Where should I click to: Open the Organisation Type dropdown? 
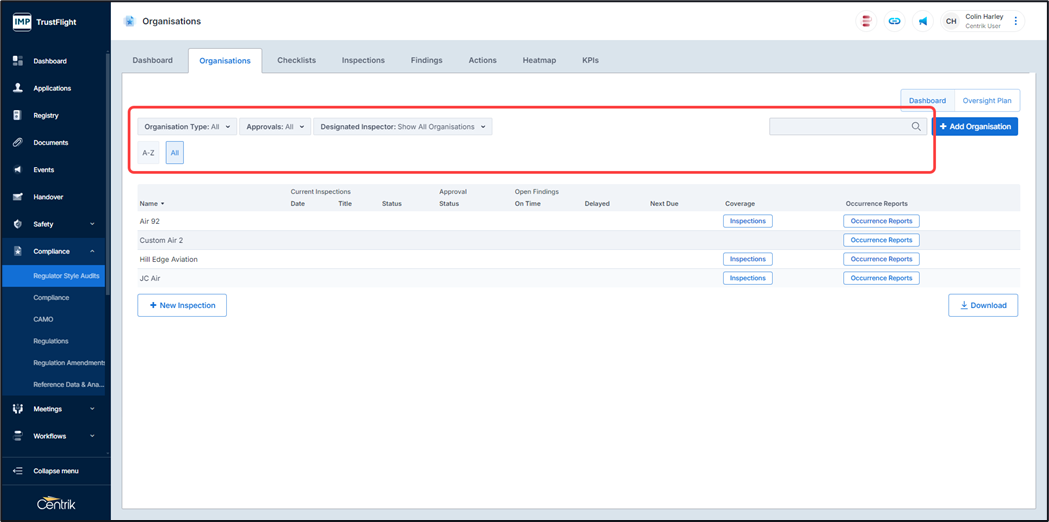coord(187,127)
